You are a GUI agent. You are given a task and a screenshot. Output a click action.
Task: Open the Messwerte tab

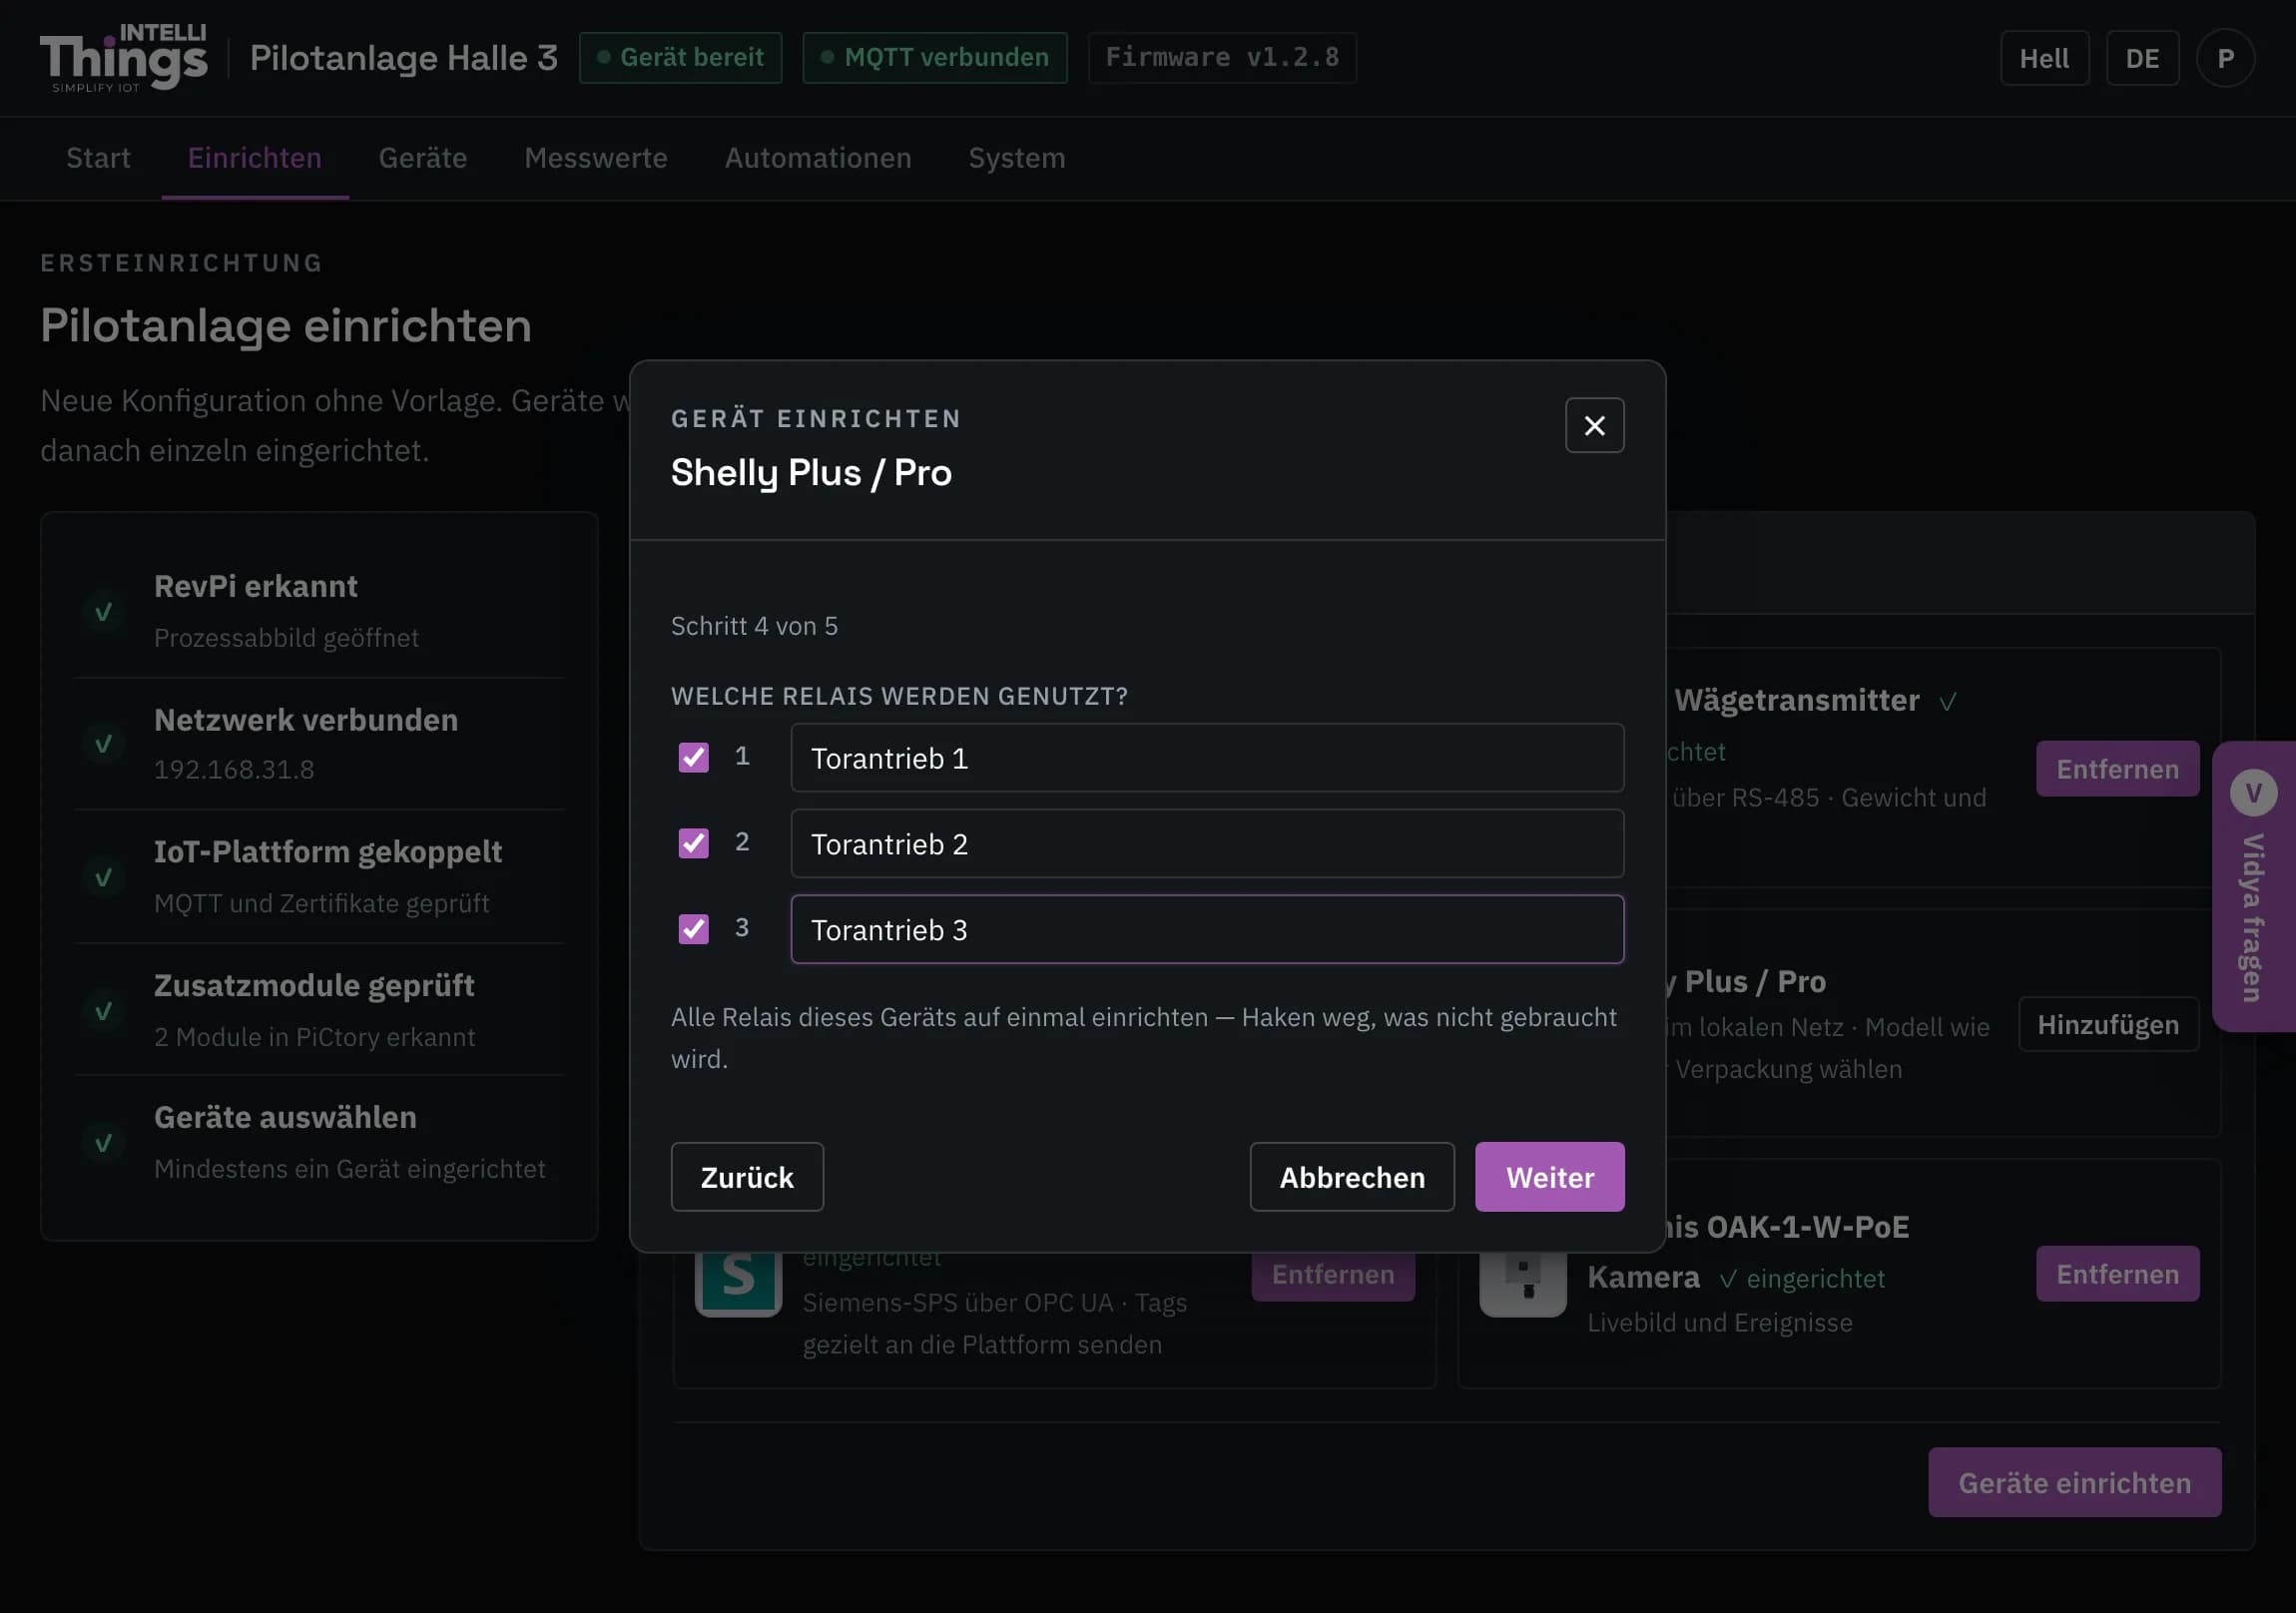pos(596,158)
